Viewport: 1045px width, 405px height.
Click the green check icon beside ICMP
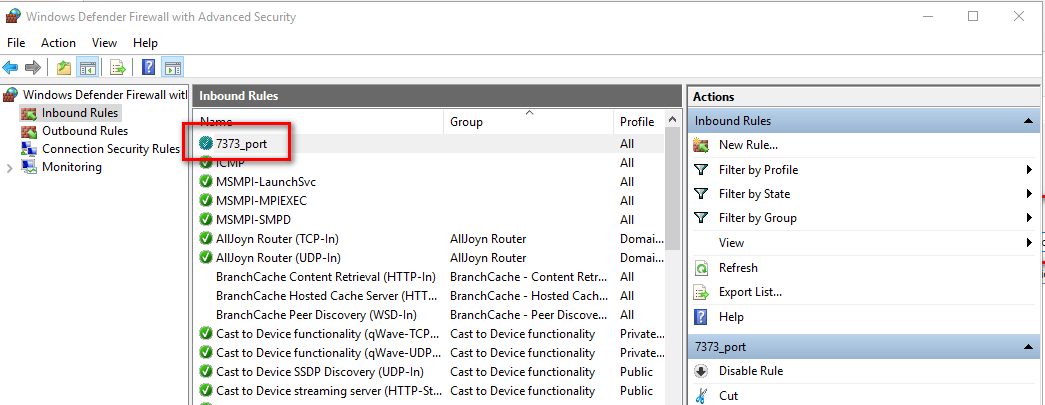tap(205, 163)
